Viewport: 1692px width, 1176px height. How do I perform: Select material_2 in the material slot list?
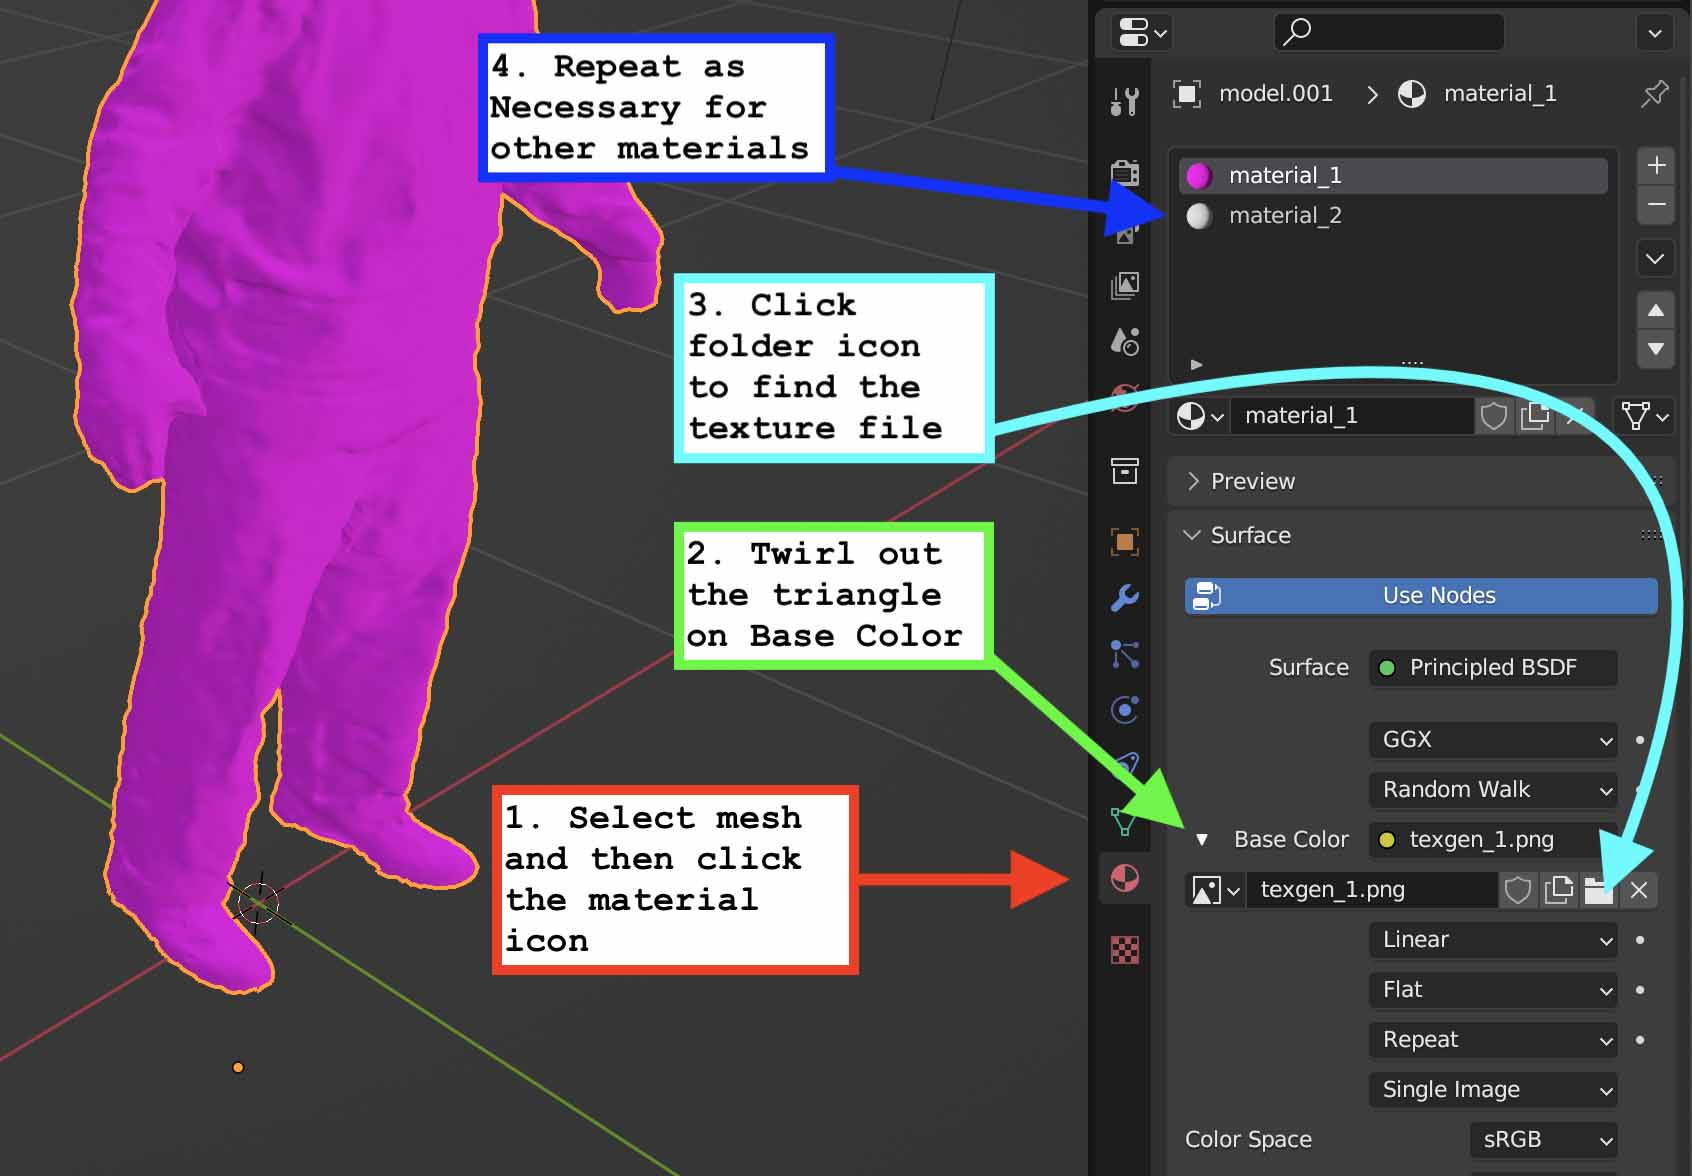[1285, 216]
